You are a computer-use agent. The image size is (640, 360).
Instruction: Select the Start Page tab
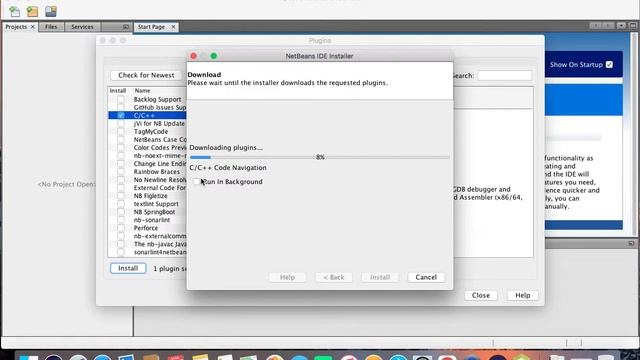tap(151, 27)
